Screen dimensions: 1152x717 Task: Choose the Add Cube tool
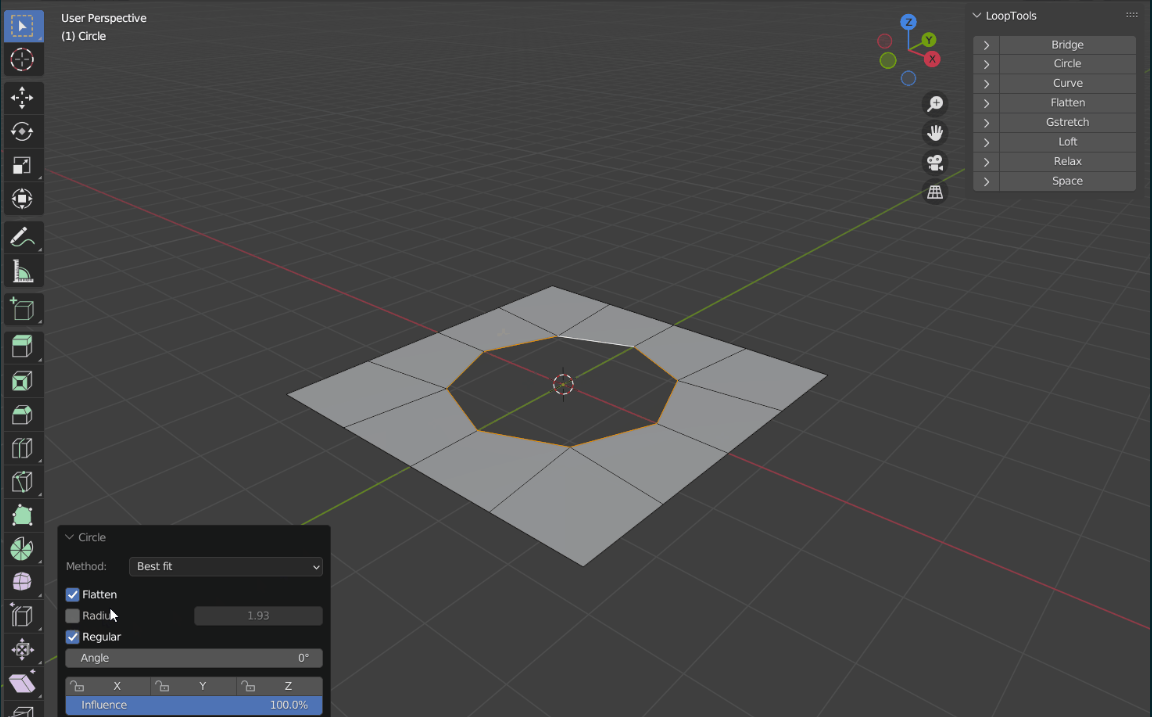tap(23, 309)
